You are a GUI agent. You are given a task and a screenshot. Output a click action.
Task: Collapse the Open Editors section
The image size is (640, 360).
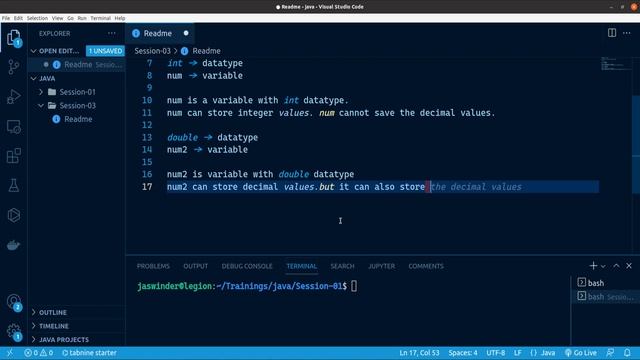click(x=33, y=51)
